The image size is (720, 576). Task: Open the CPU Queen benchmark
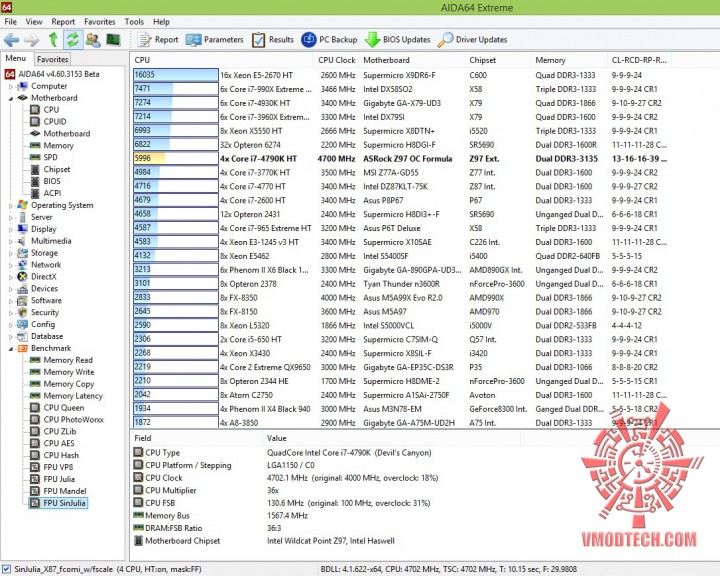coord(64,408)
